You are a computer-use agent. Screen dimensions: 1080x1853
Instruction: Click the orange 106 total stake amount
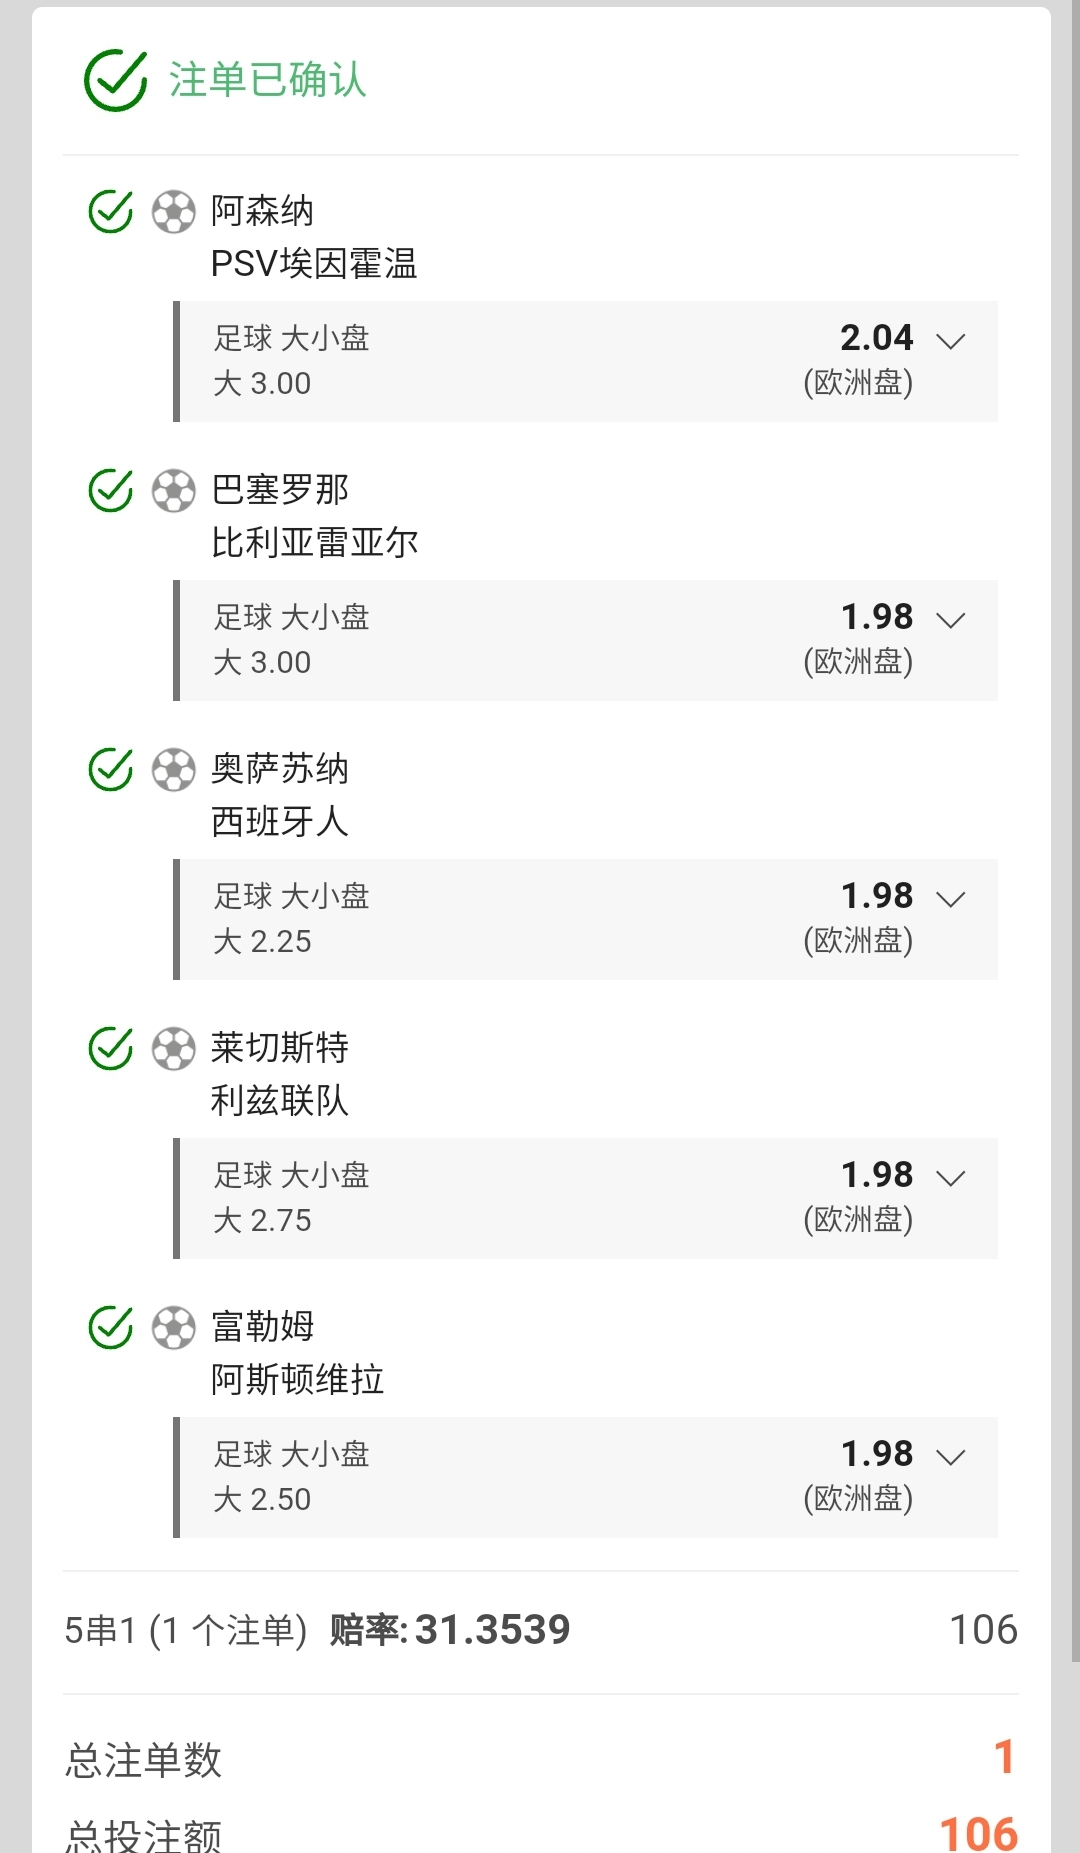[978, 1833]
